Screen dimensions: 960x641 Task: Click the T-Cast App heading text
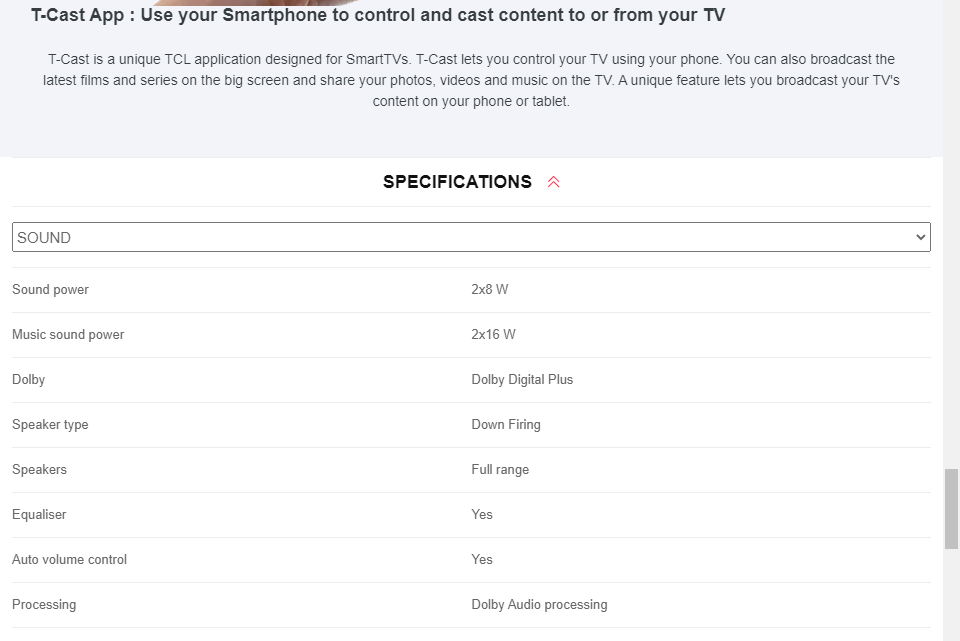click(x=378, y=15)
